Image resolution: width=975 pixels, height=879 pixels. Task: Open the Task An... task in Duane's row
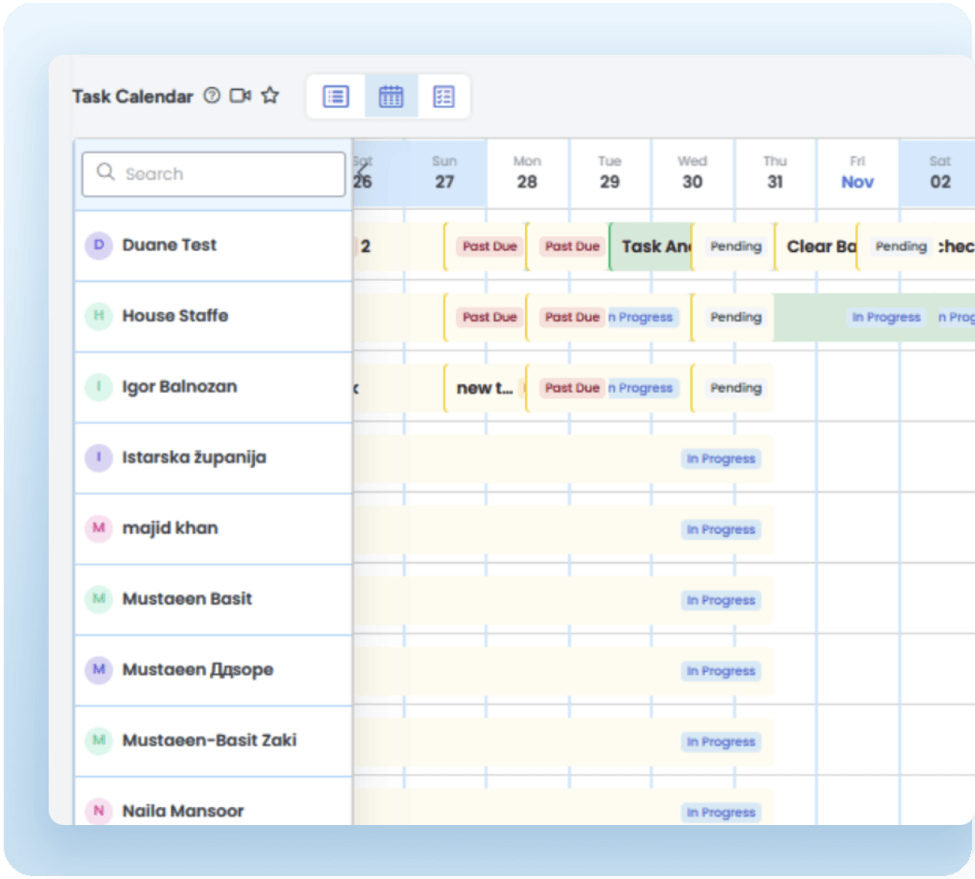[x=650, y=246]
